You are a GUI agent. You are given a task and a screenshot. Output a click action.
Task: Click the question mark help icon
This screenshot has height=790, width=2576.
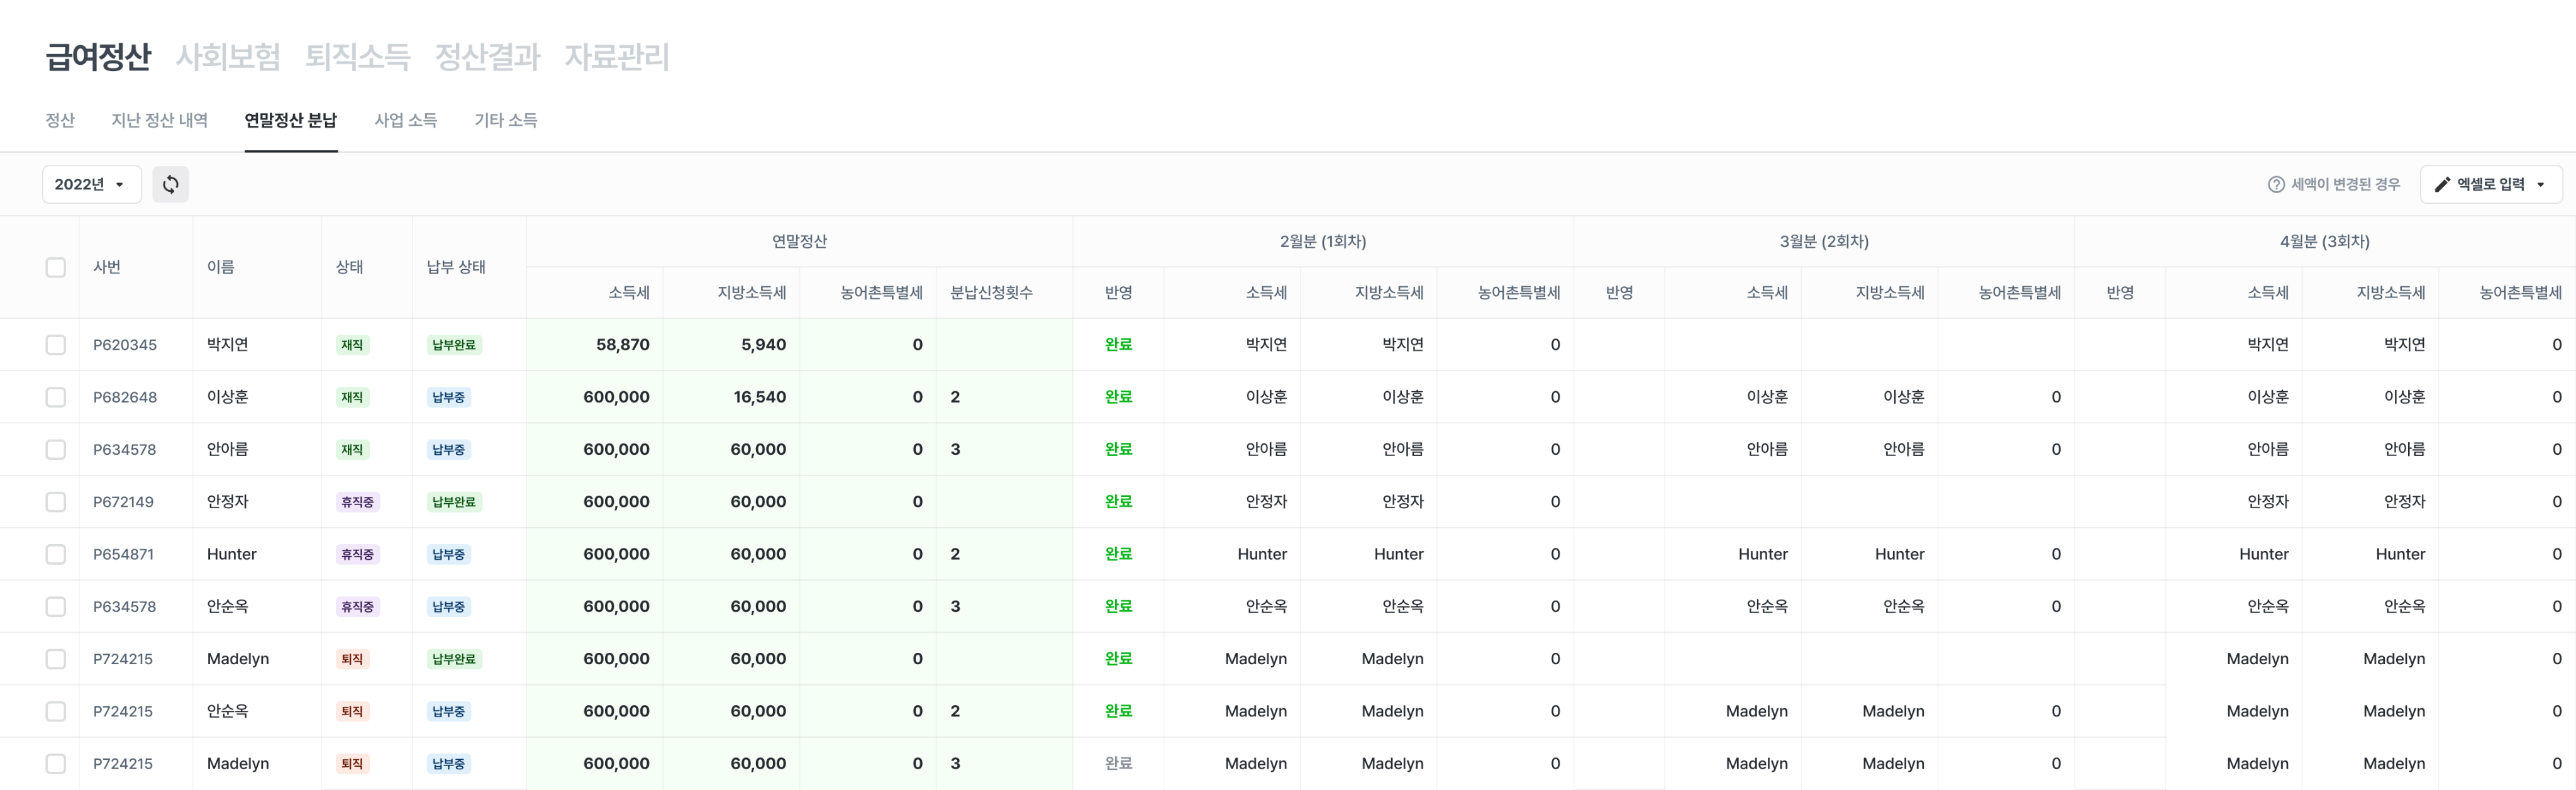tap(2276, 184)
